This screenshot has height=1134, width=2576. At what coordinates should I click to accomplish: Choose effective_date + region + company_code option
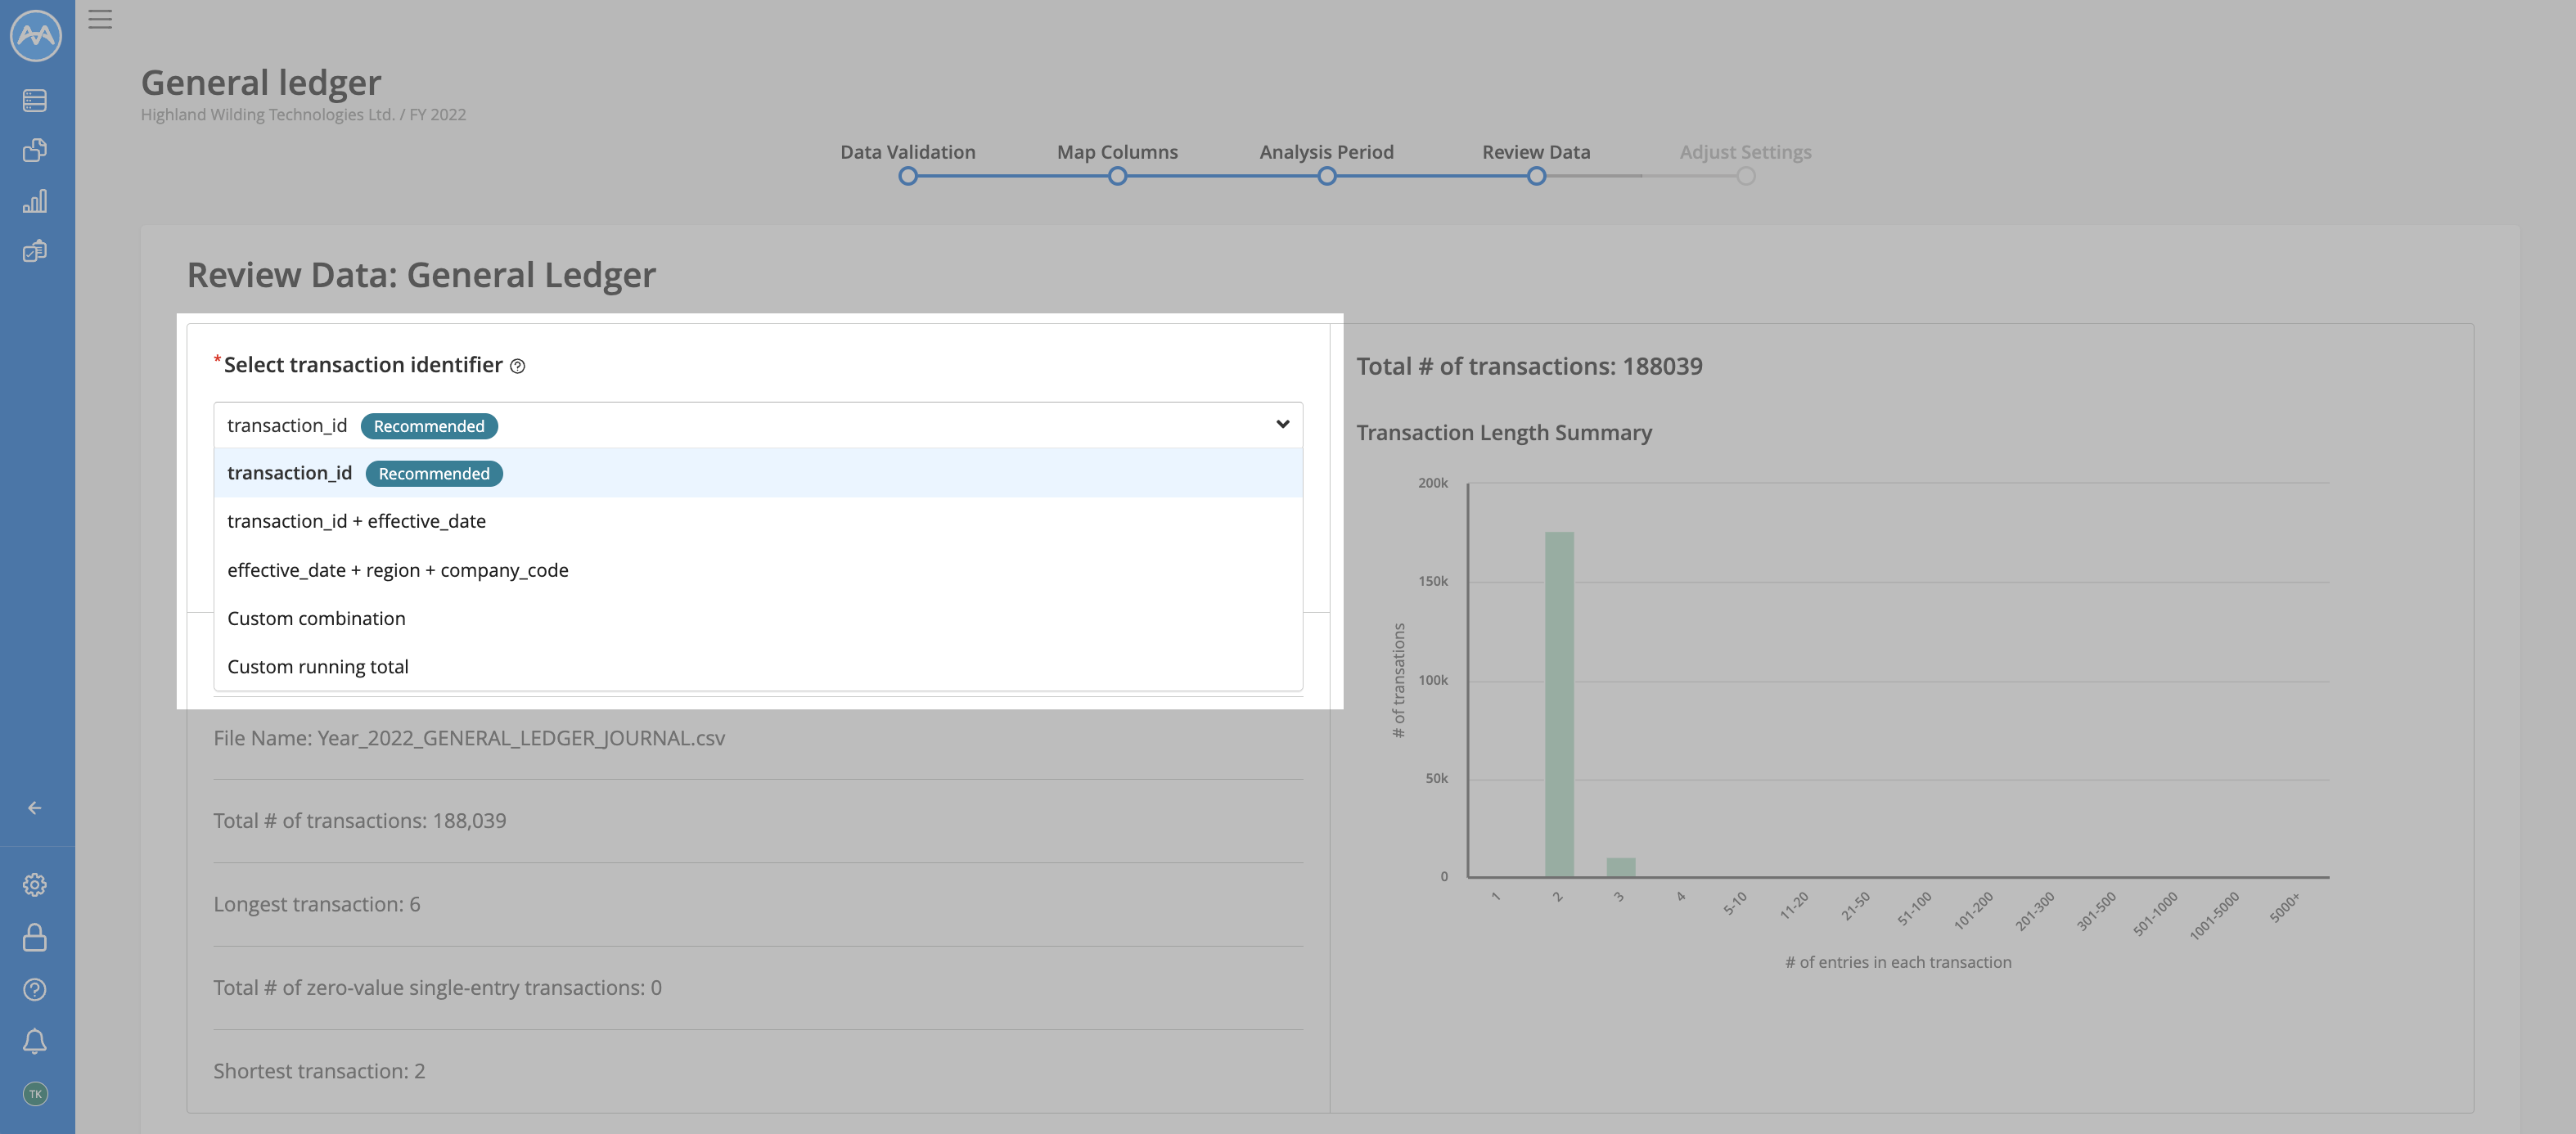[x=758, y=570]
